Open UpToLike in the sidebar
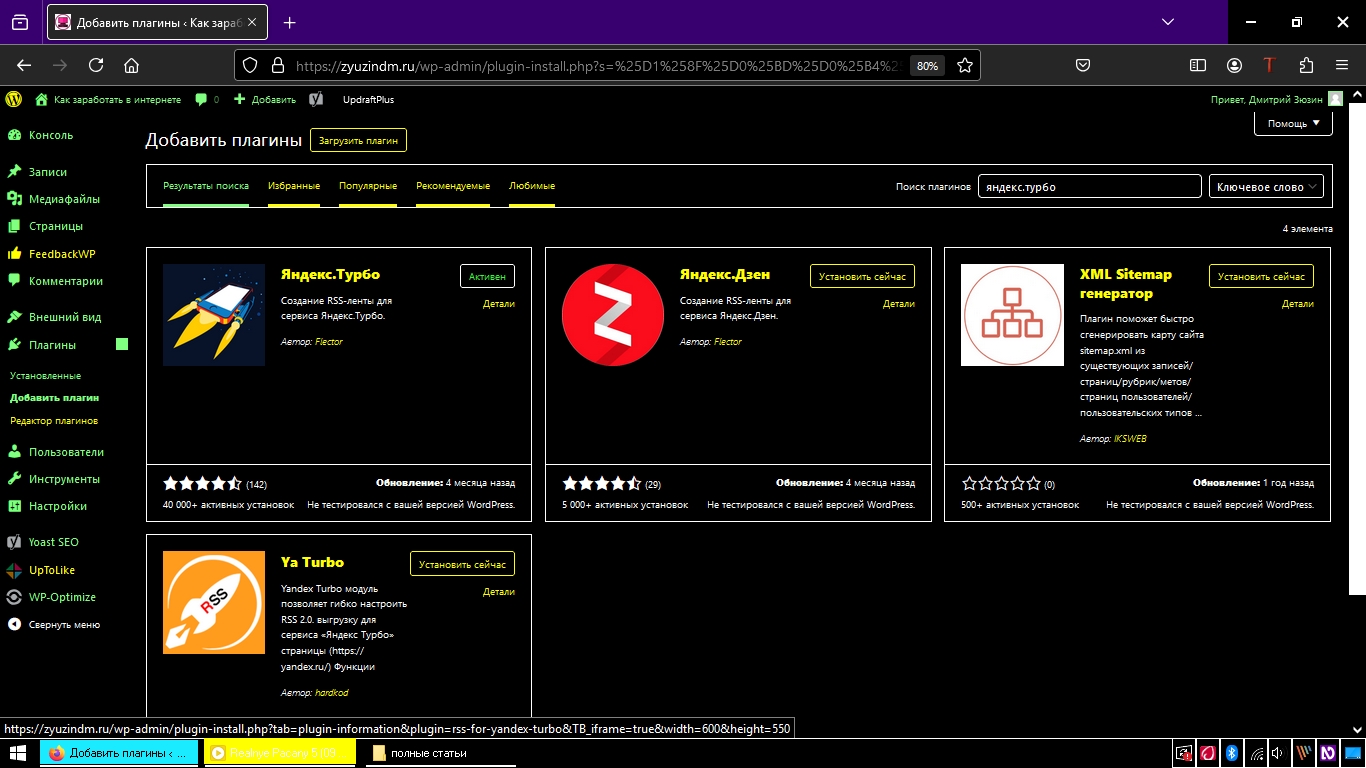 pos(51,570)
